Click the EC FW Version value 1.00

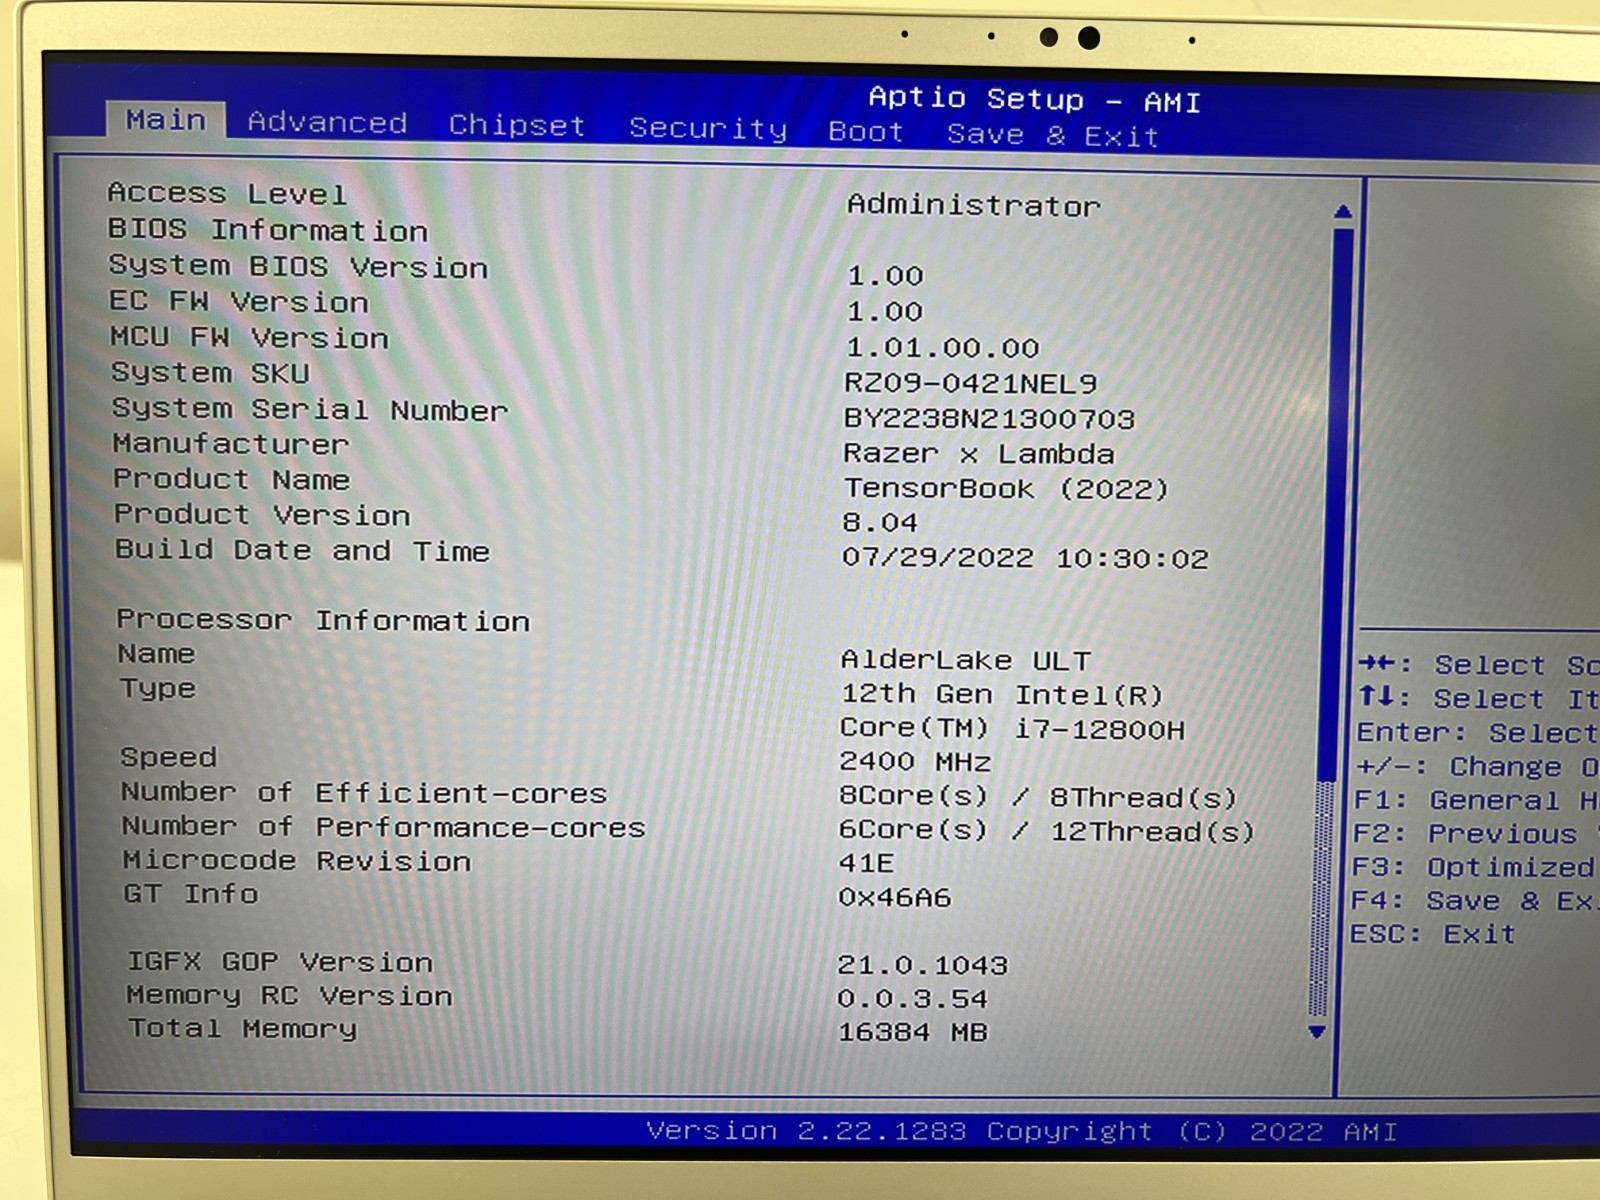(x=885, y=312)
